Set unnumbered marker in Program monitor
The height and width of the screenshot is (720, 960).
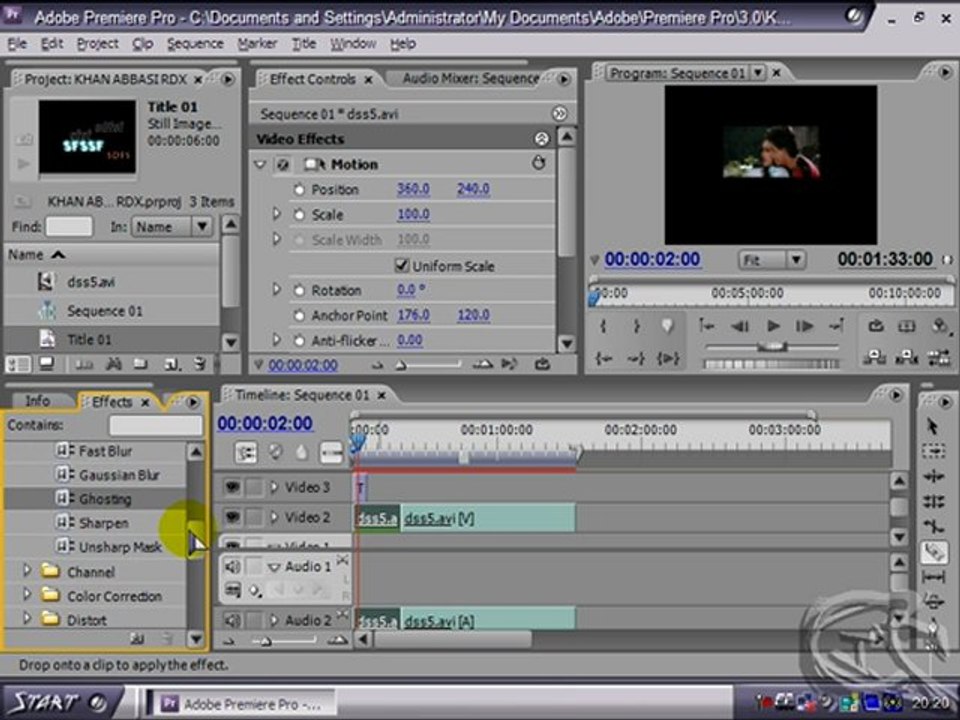pyautogui.click(x=667, y=326)
